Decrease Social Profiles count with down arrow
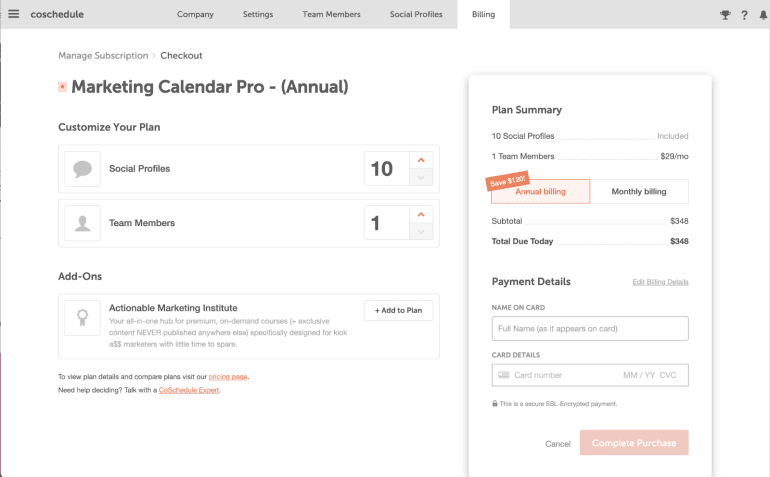The height and width of the screenshot is (477, 770). tap(422, 178)
